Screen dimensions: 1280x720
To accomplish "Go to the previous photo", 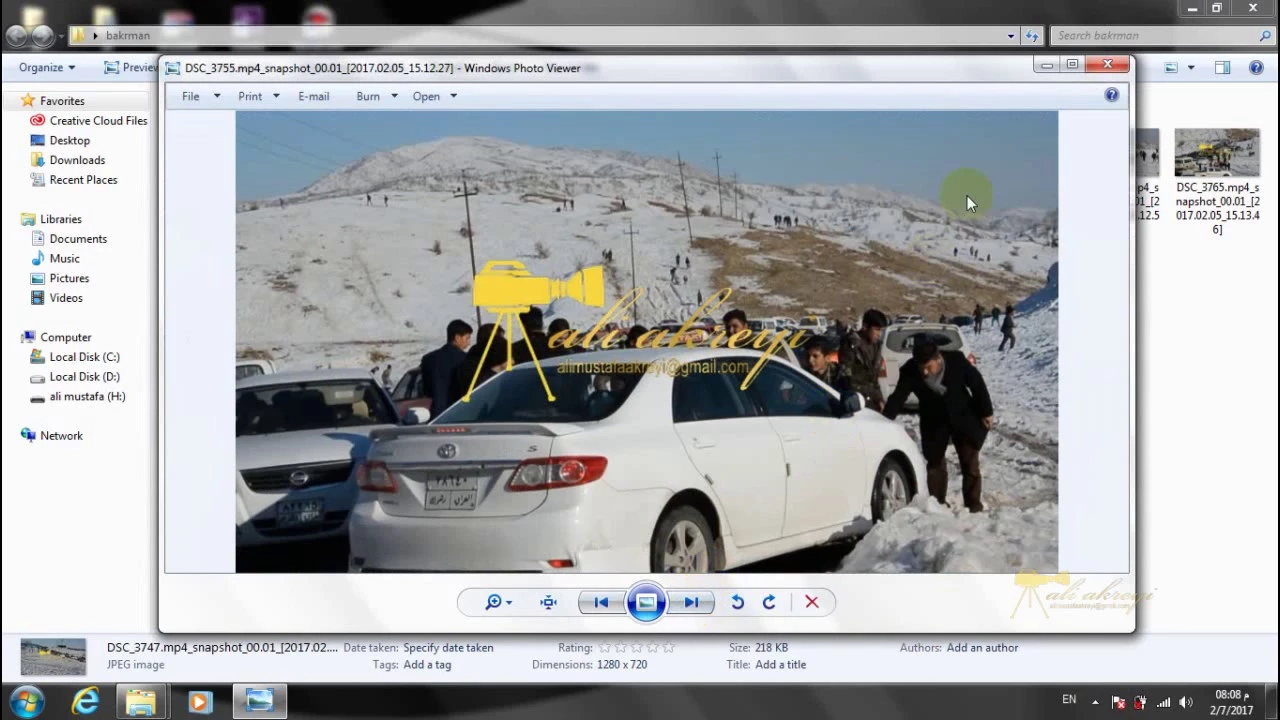I will (x=601, y=602).
